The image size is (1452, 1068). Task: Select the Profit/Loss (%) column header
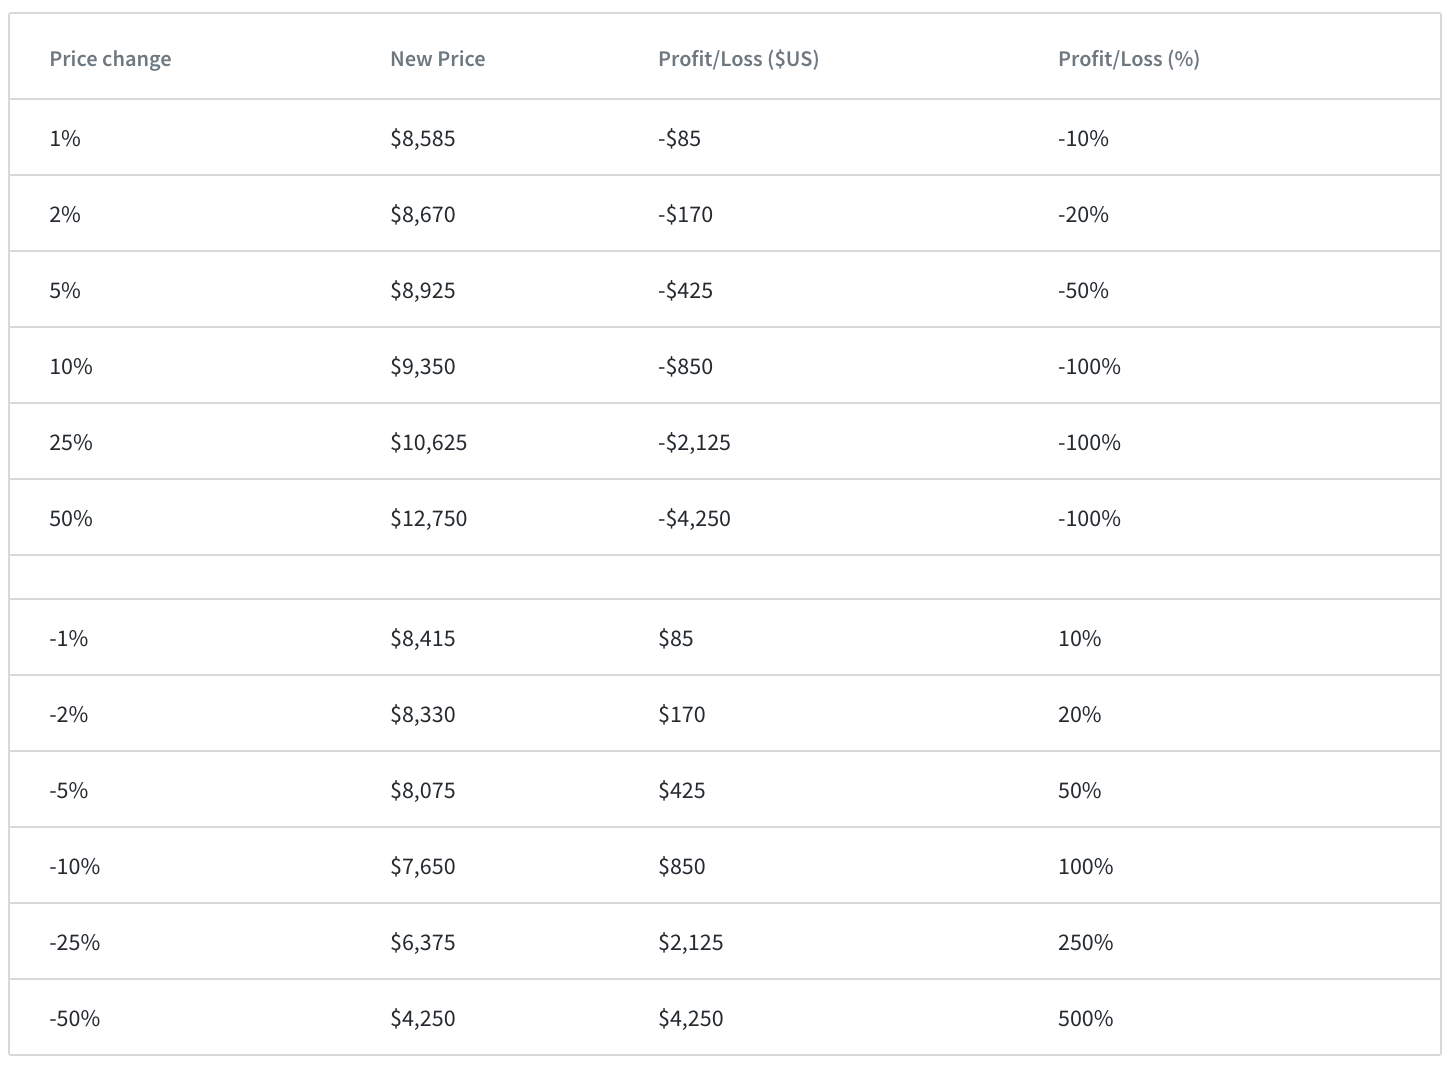[1128, 59]
